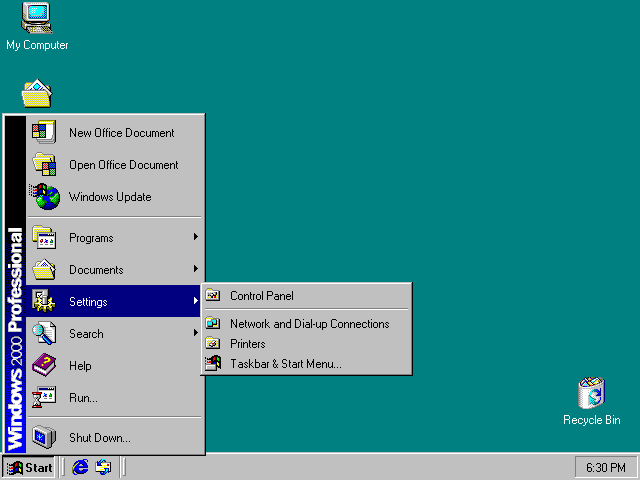Open the My Documents folder desktop icon
The height and width of the screenshot is (480, 640).
(37, 93)
